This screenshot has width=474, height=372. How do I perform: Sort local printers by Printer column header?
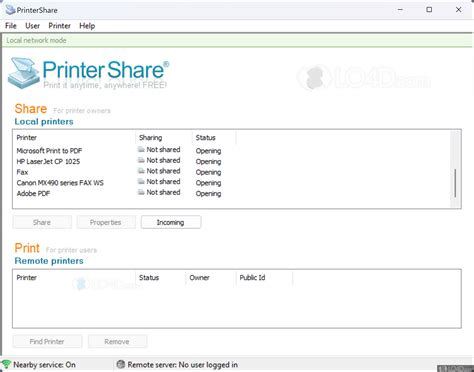point(74,138)
